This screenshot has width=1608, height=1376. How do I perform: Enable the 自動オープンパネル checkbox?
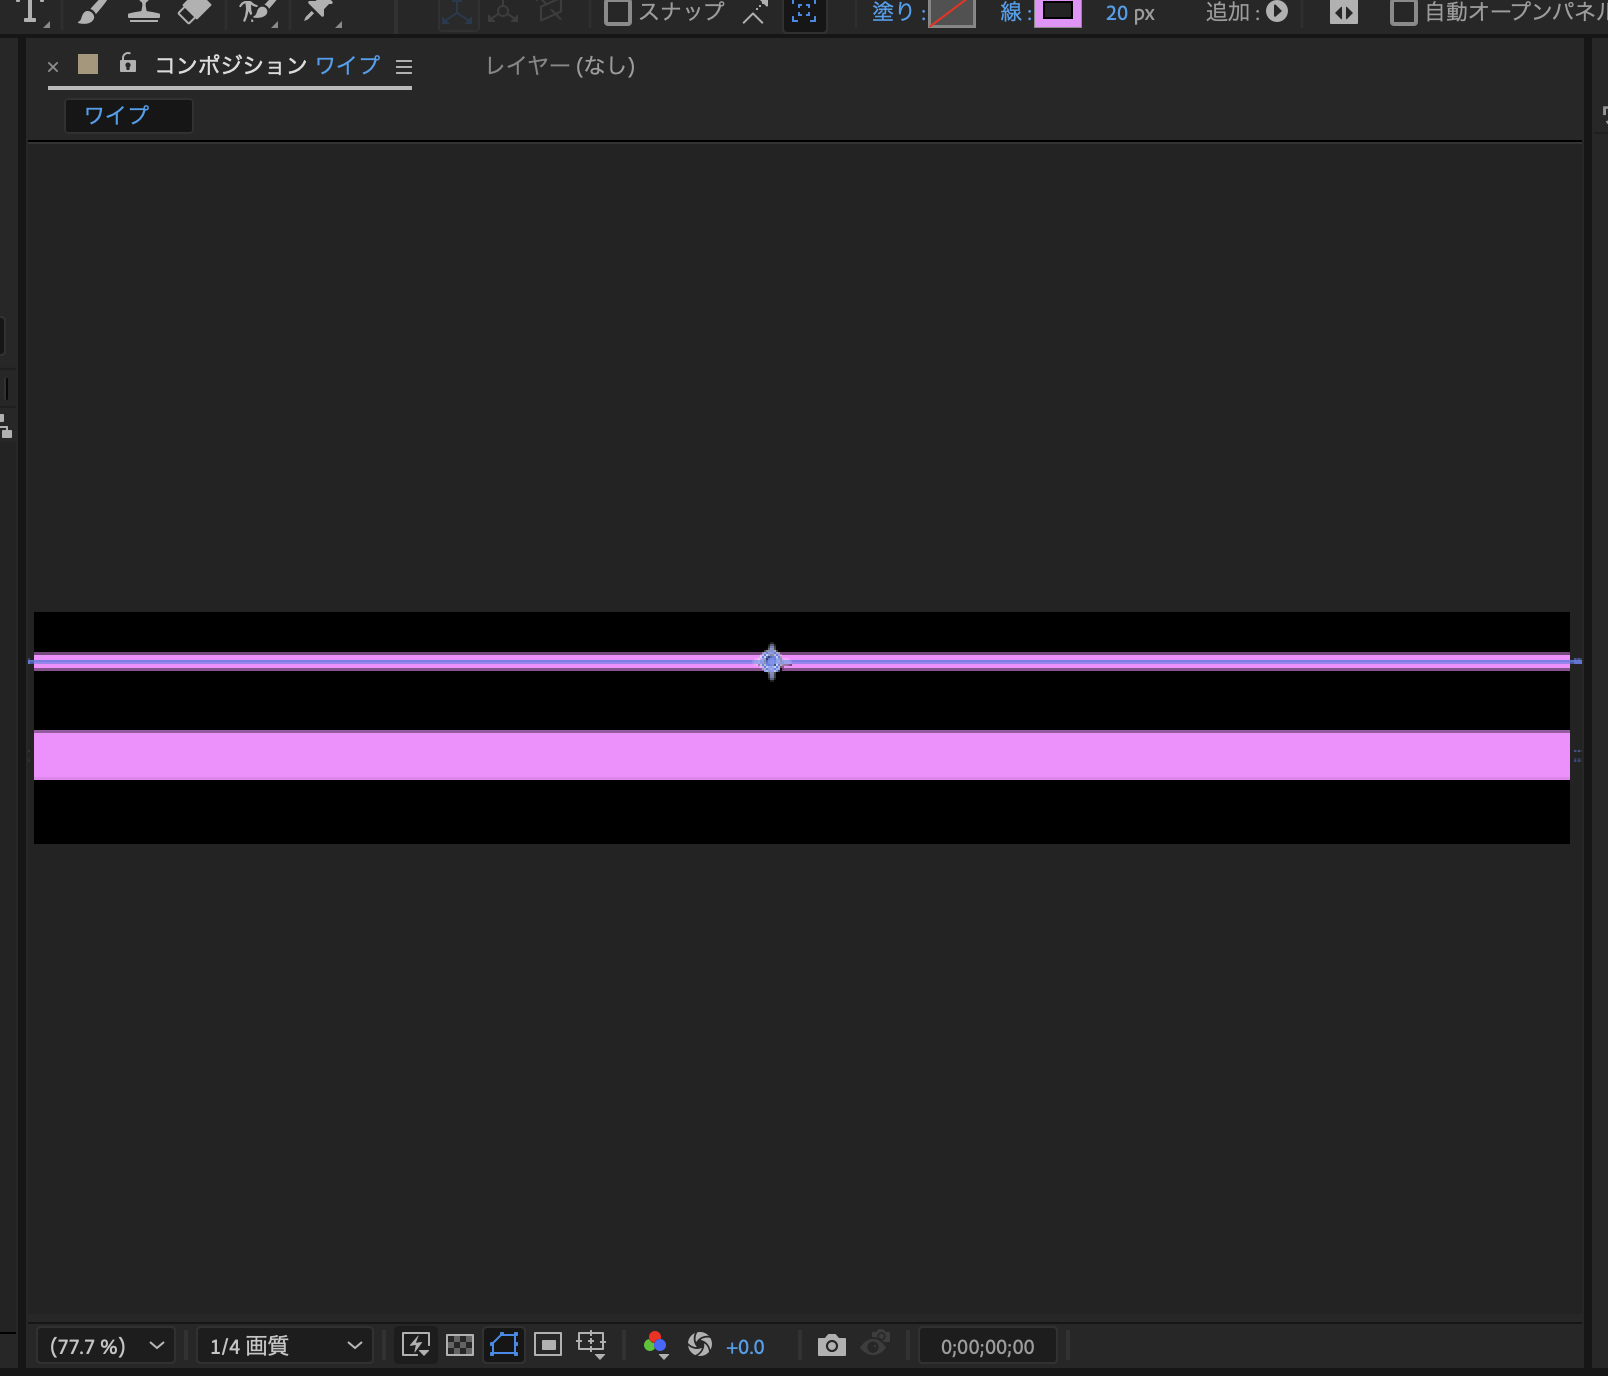[x=1404, y=13]
